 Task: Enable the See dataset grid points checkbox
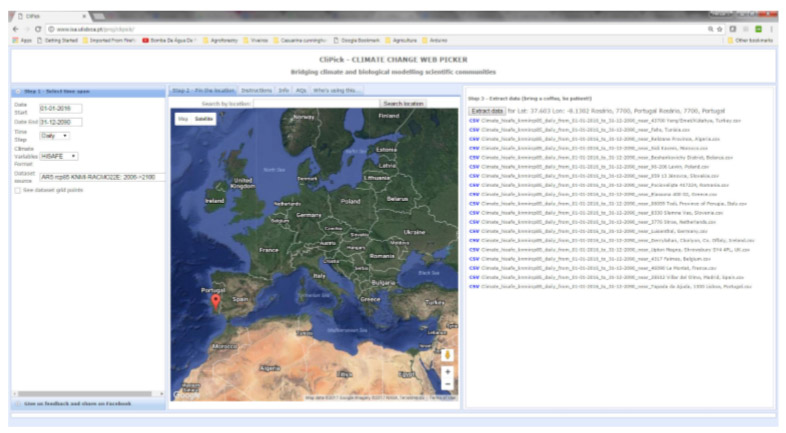pyautogui.click(x=18, y=190)
